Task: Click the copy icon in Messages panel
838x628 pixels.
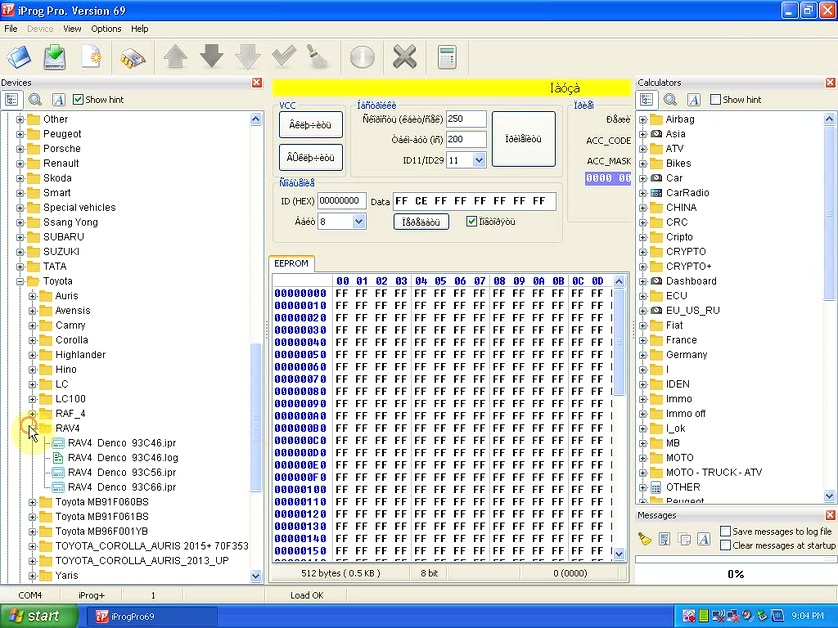Action: point(684,539)
